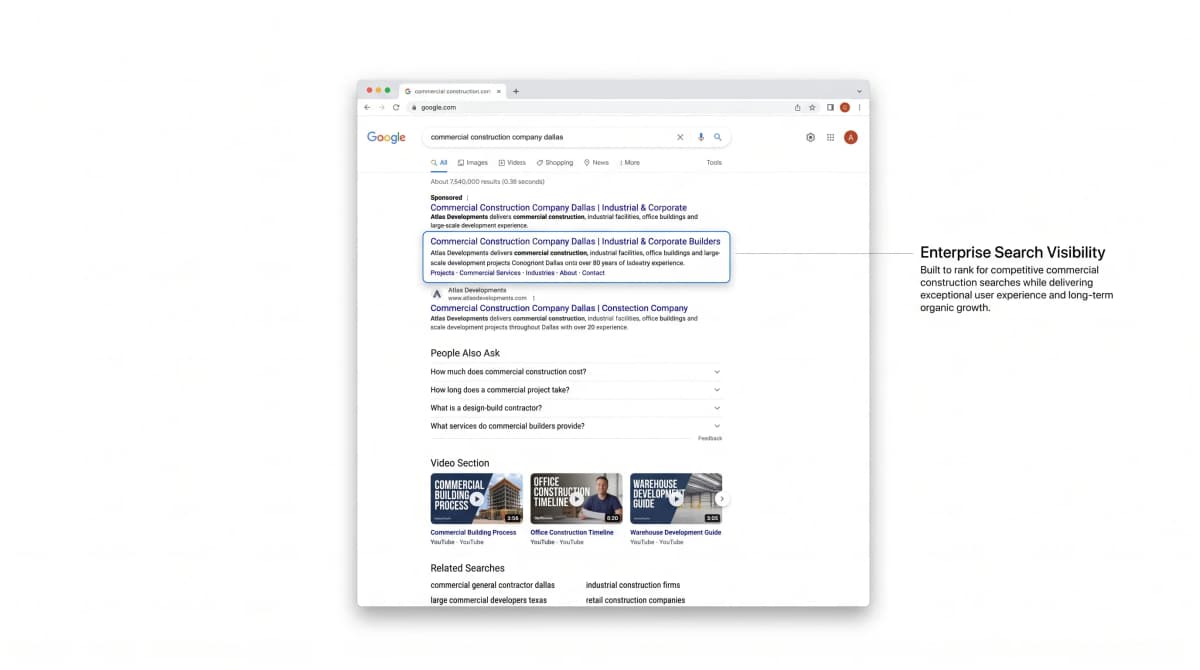Screen dimensions: 1200x670
Task: Open the Commercial Services sitelink
Action: tap(490, 273)
